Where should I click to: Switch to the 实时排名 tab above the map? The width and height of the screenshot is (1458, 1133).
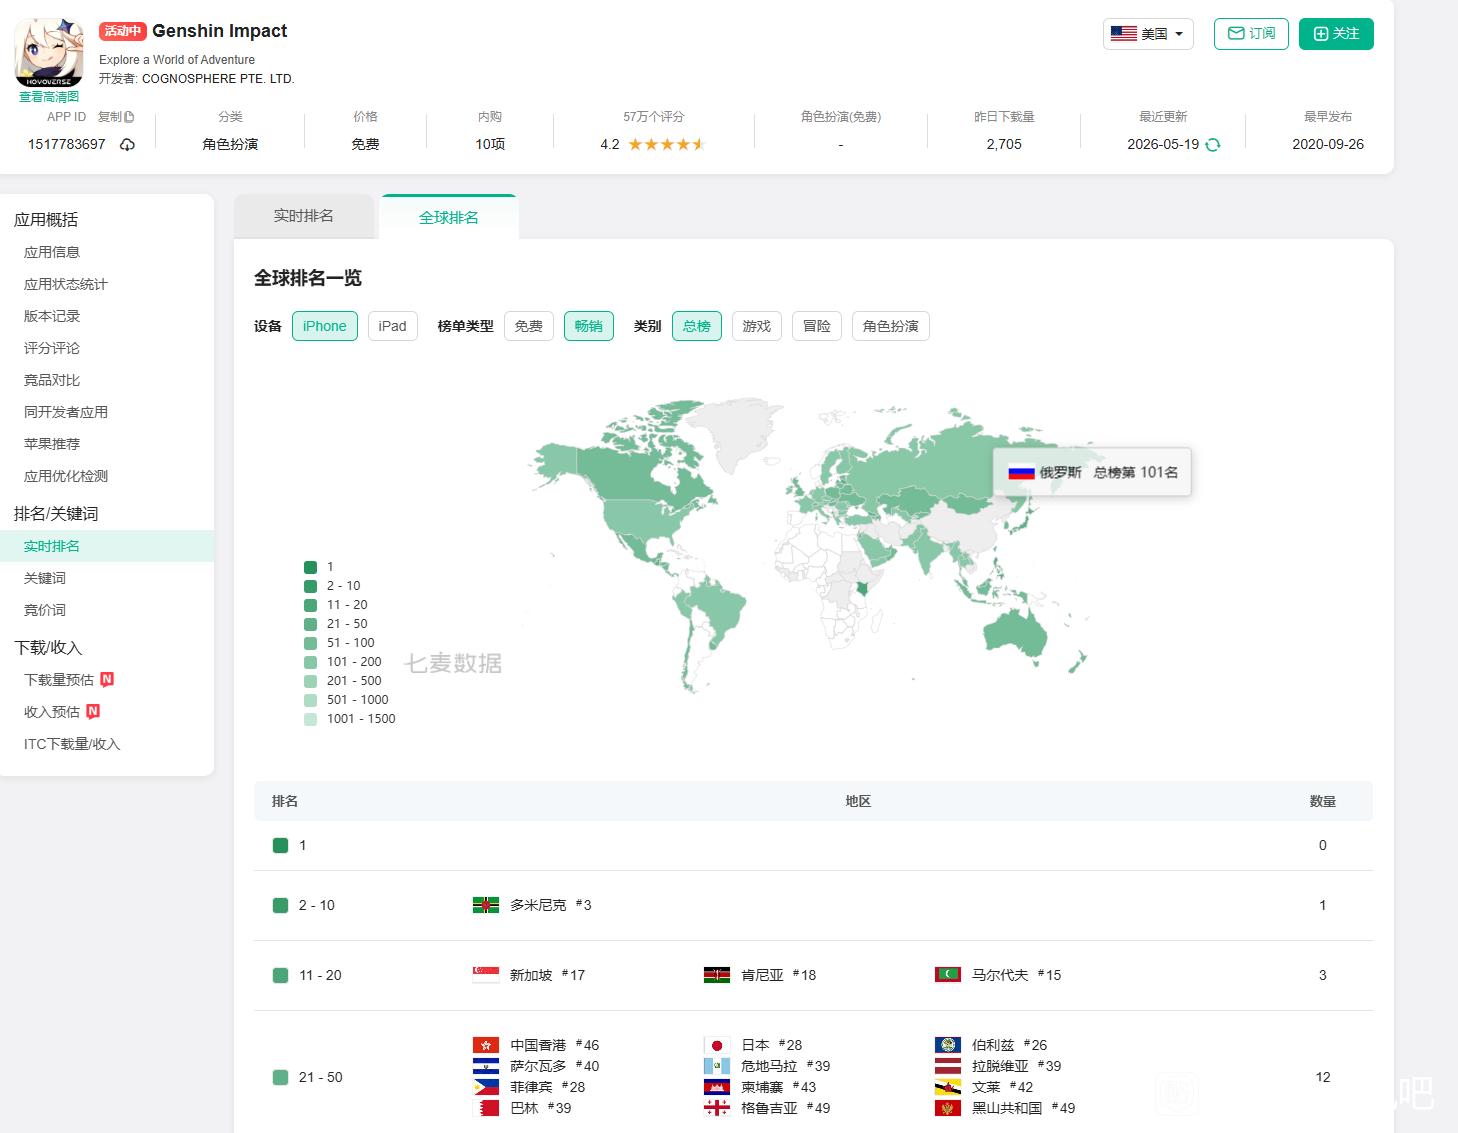(304, 216)
